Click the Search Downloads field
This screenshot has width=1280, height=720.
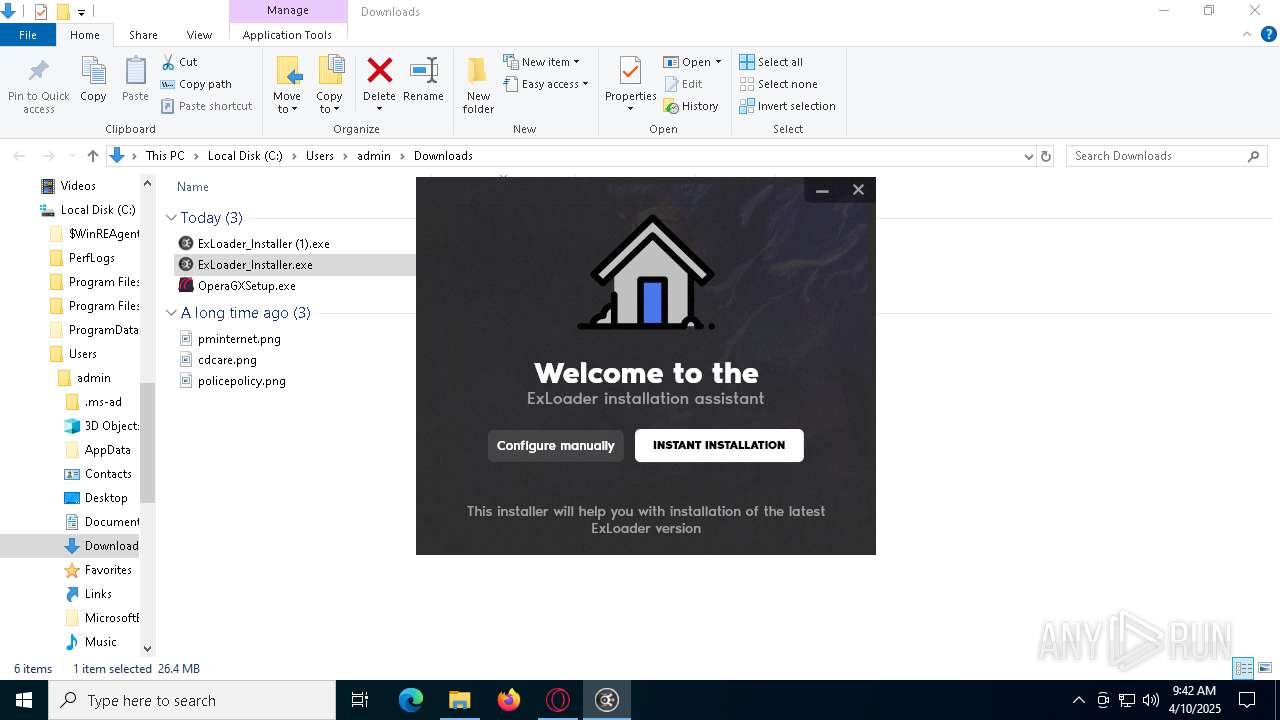click(x=1166, y=156)
